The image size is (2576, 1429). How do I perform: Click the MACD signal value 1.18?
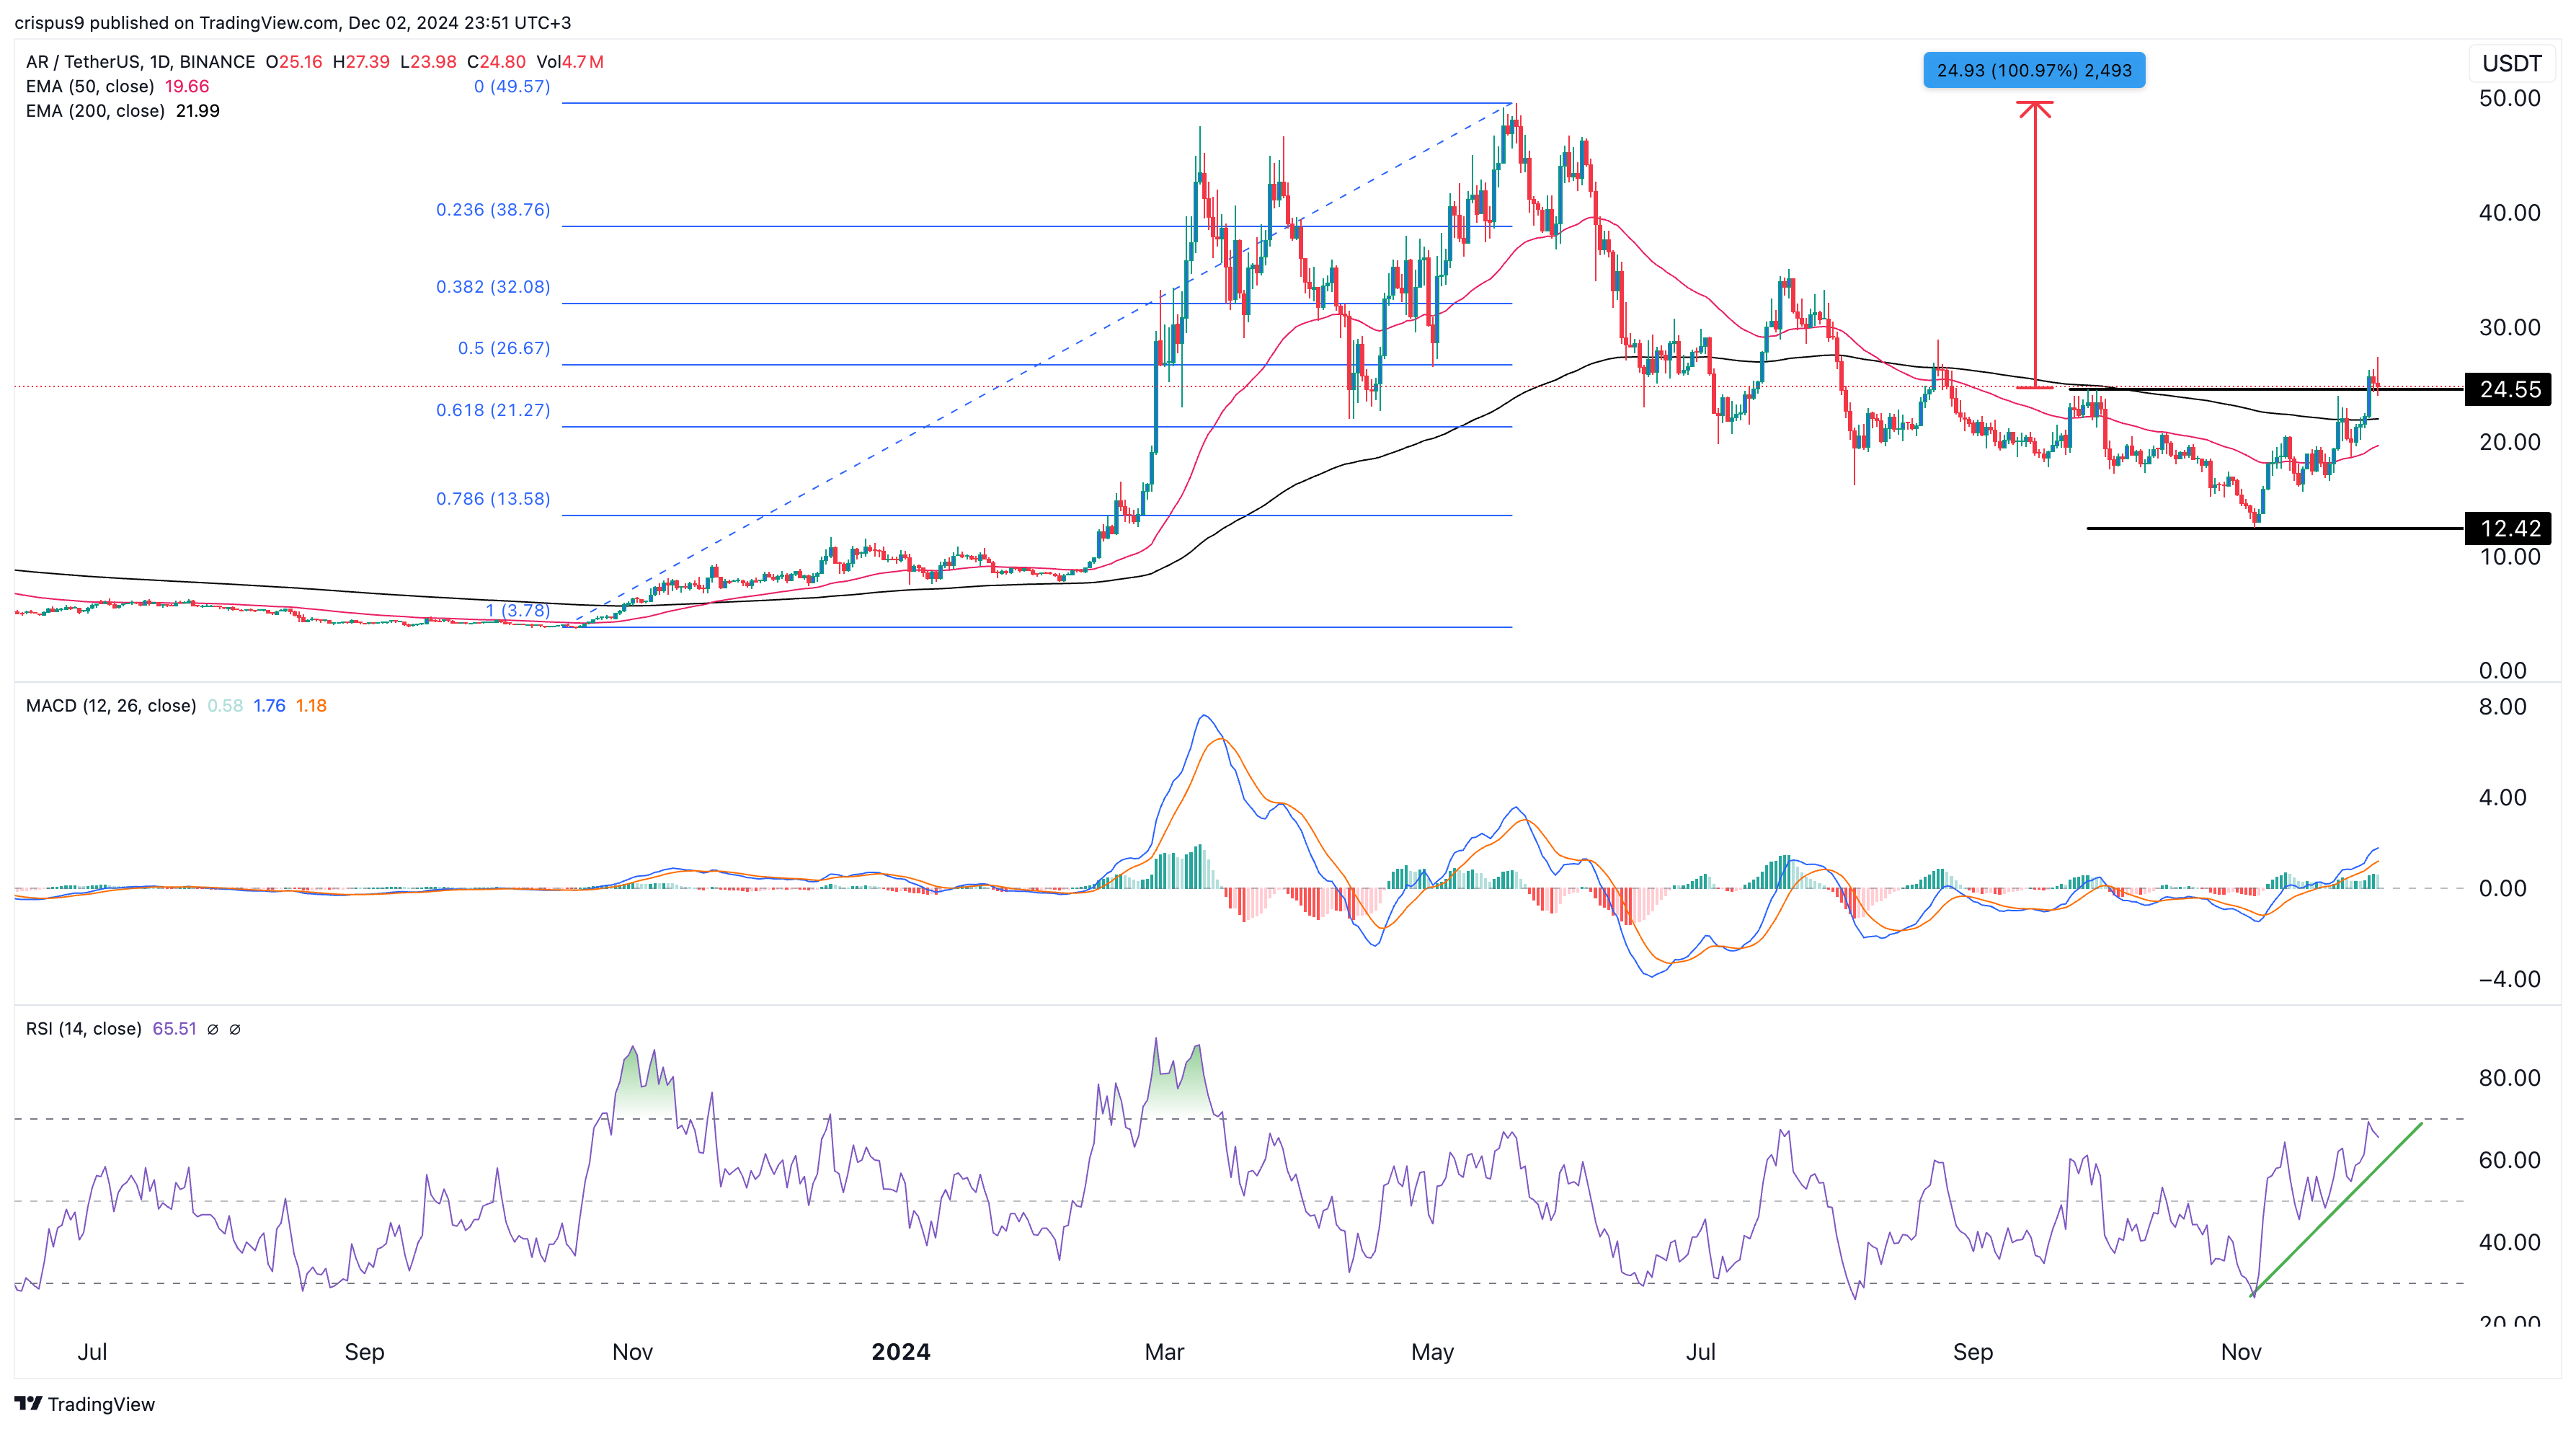[311, 705]
